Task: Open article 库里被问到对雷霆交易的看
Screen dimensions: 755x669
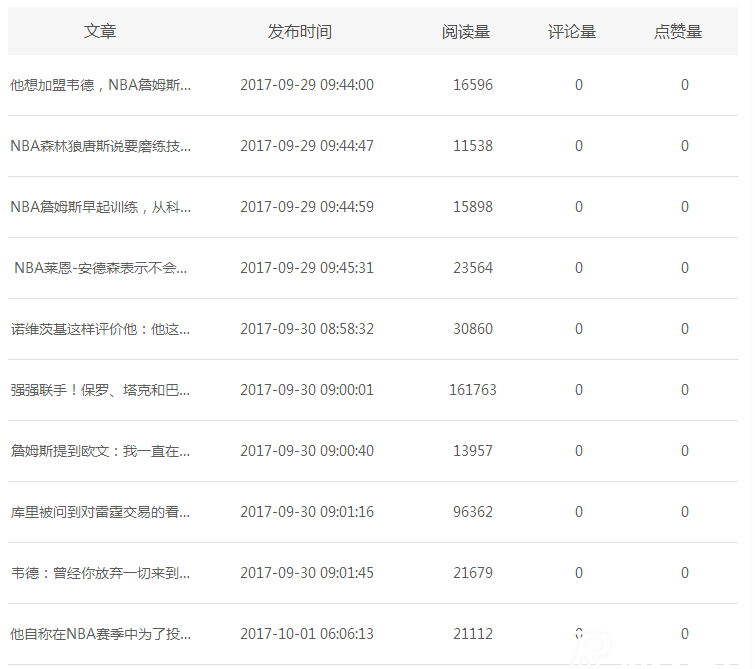Action: coord(100,512)
